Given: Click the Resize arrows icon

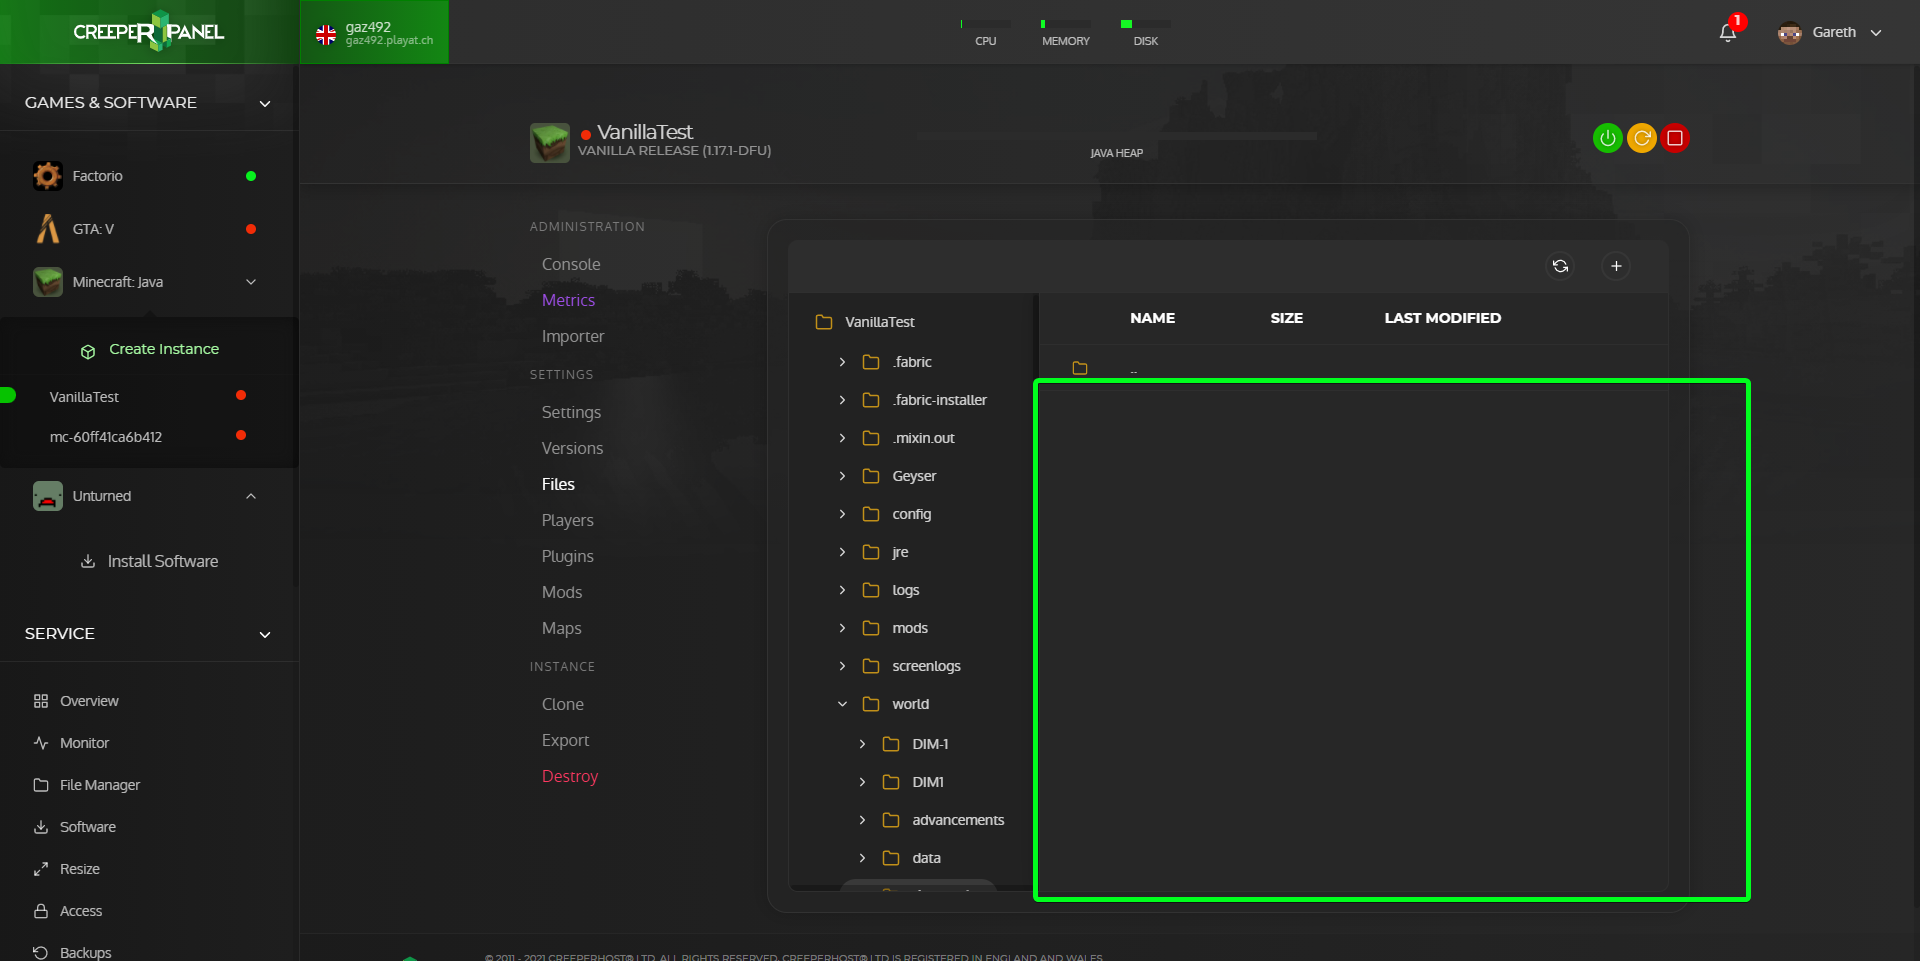Looking at the screenshot, I should click(x=41, y=869).
